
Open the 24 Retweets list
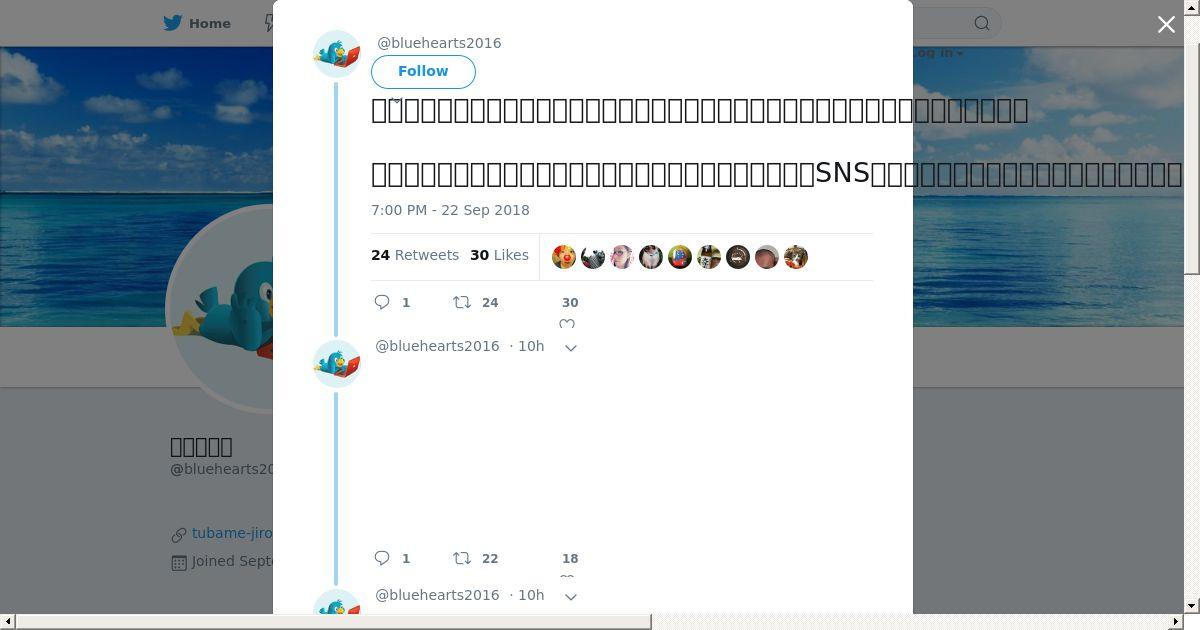415,255
